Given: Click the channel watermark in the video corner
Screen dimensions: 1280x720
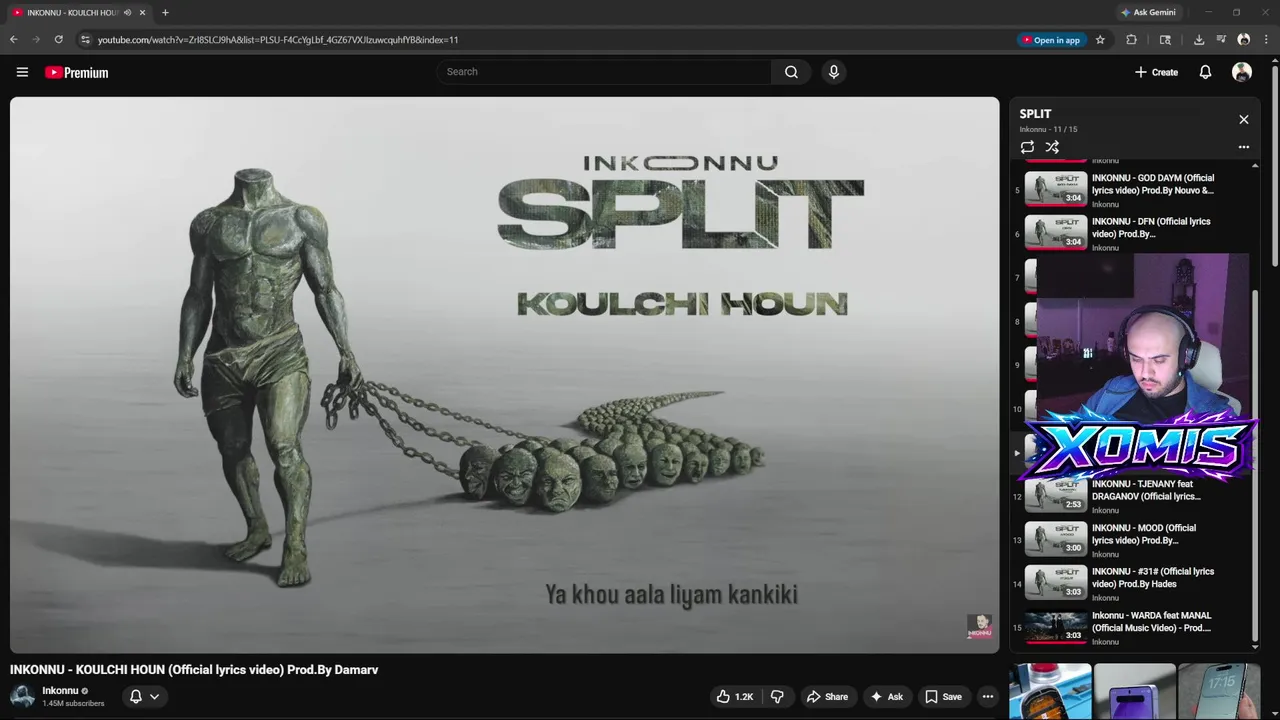Looking at the screenshot, I should (x=979, y=626).
